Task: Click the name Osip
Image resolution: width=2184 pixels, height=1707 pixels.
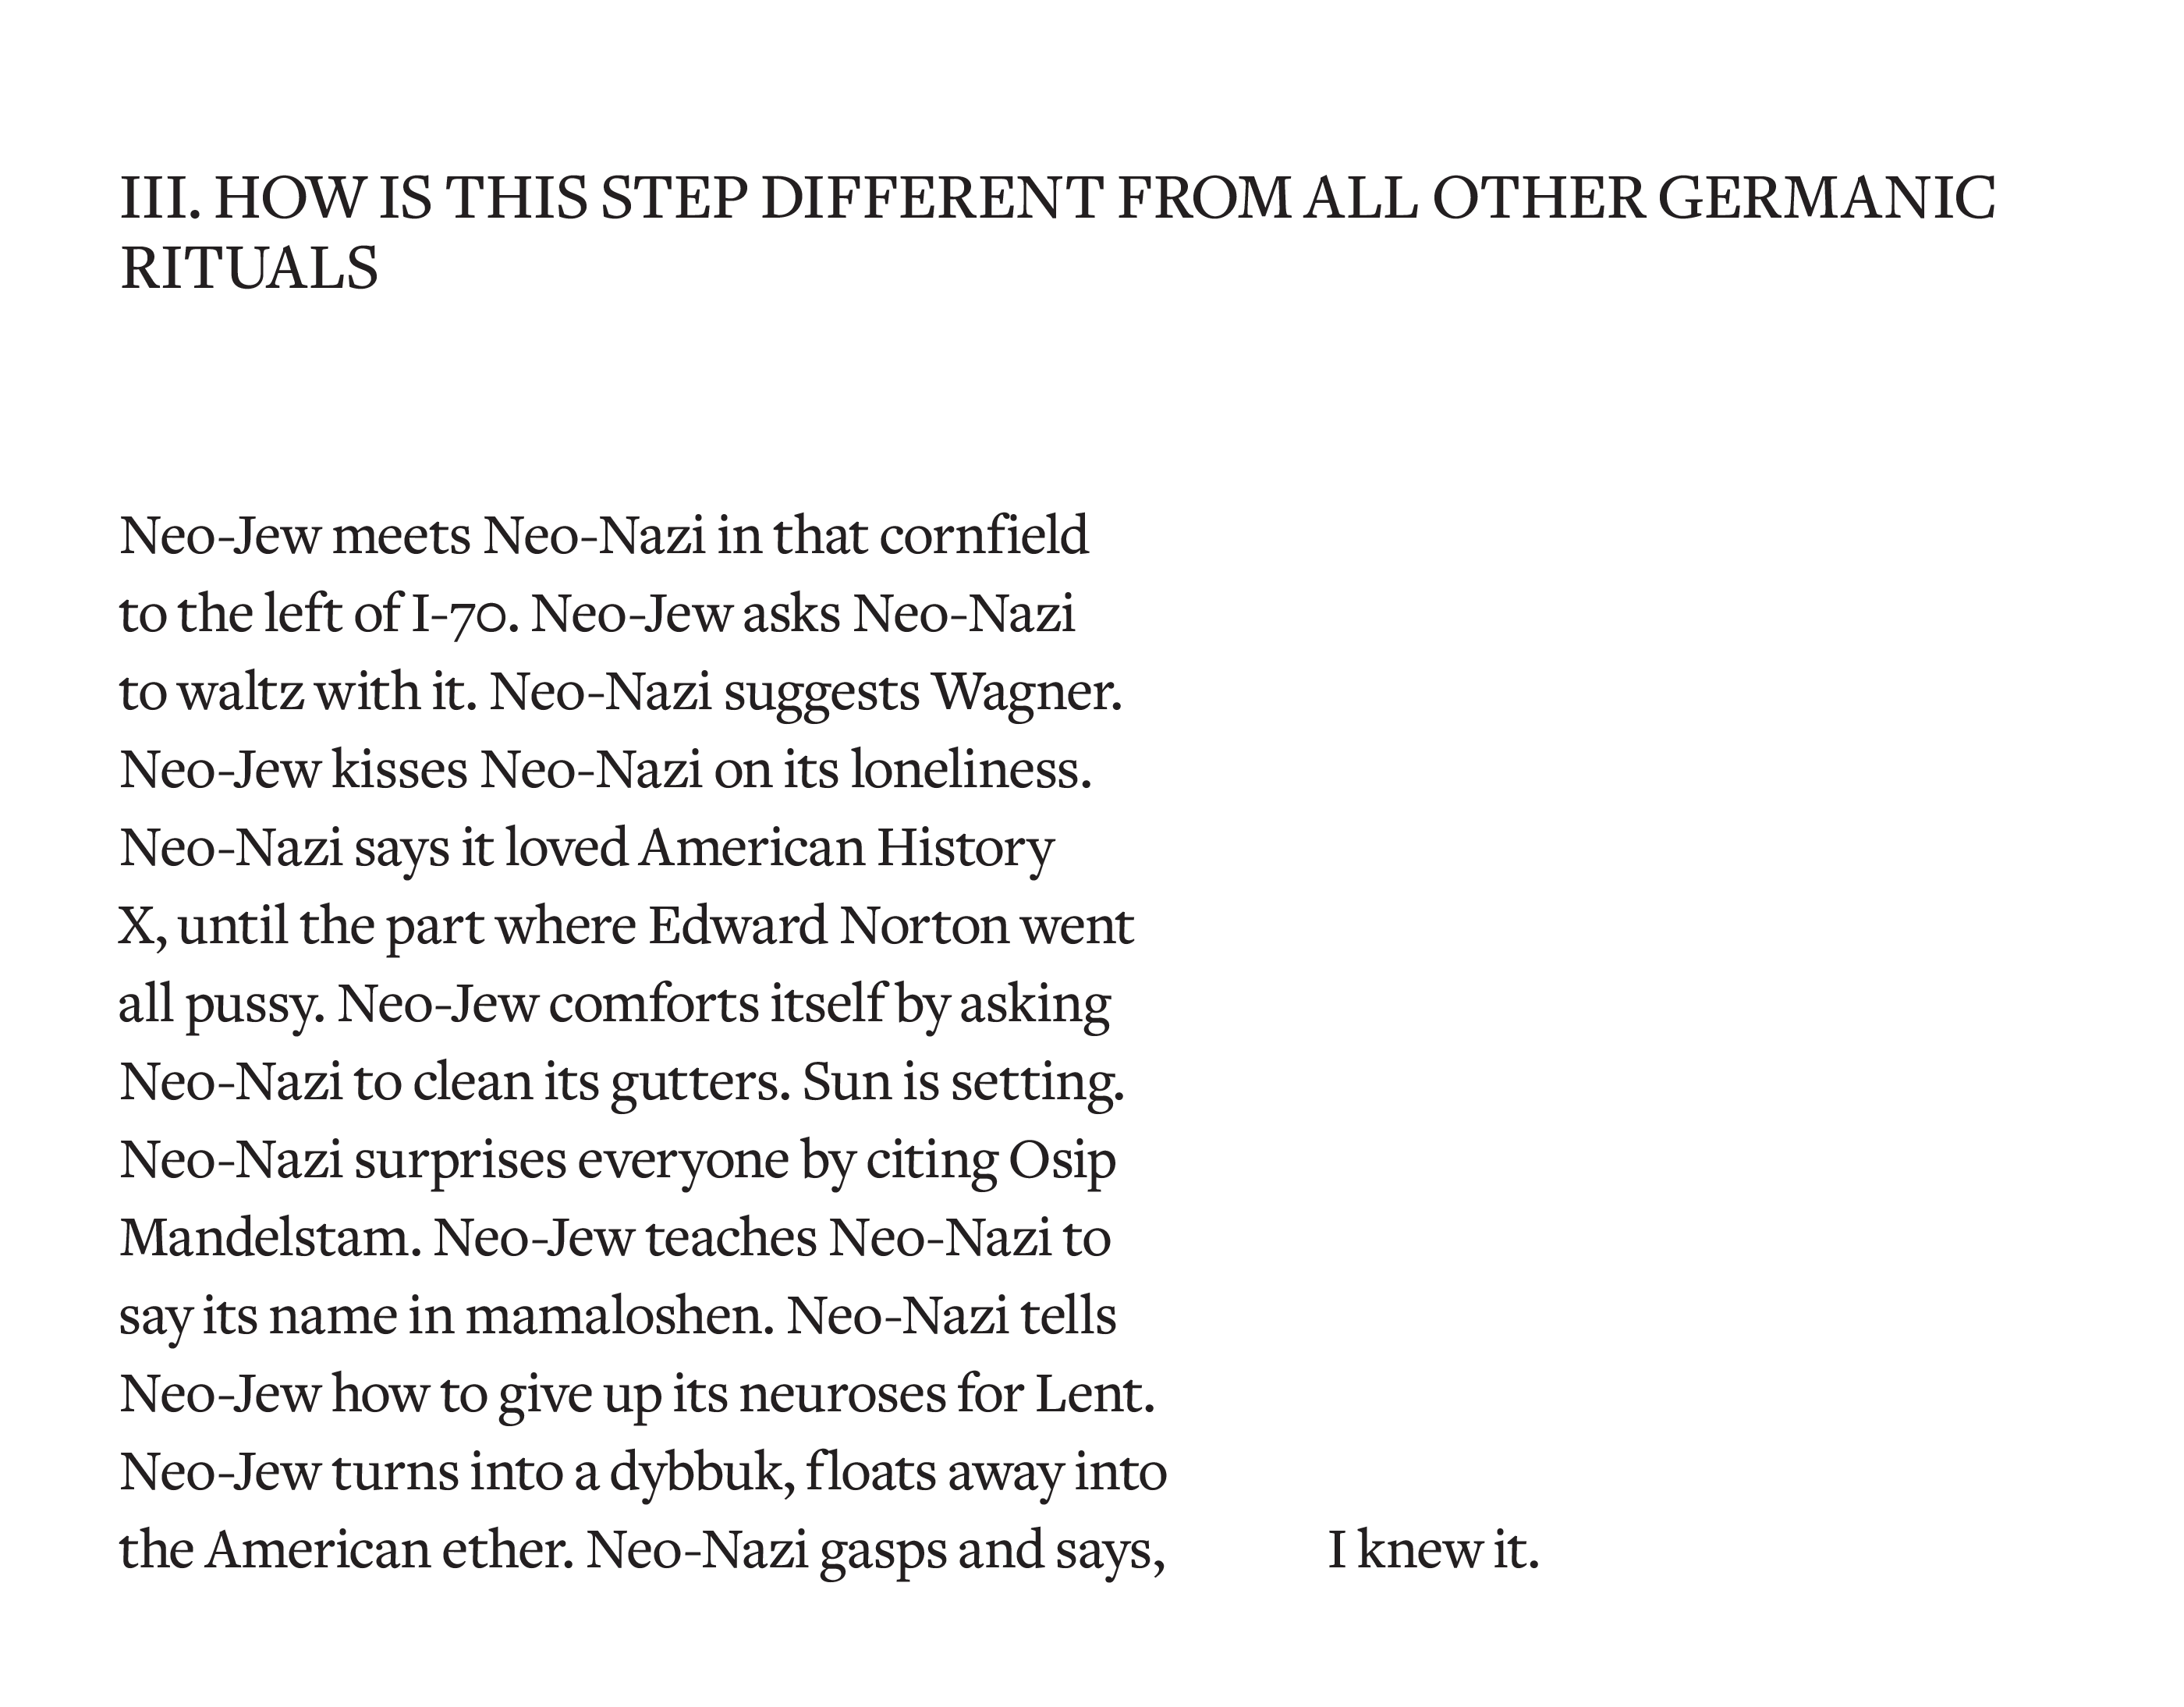Action: 1062,1160
